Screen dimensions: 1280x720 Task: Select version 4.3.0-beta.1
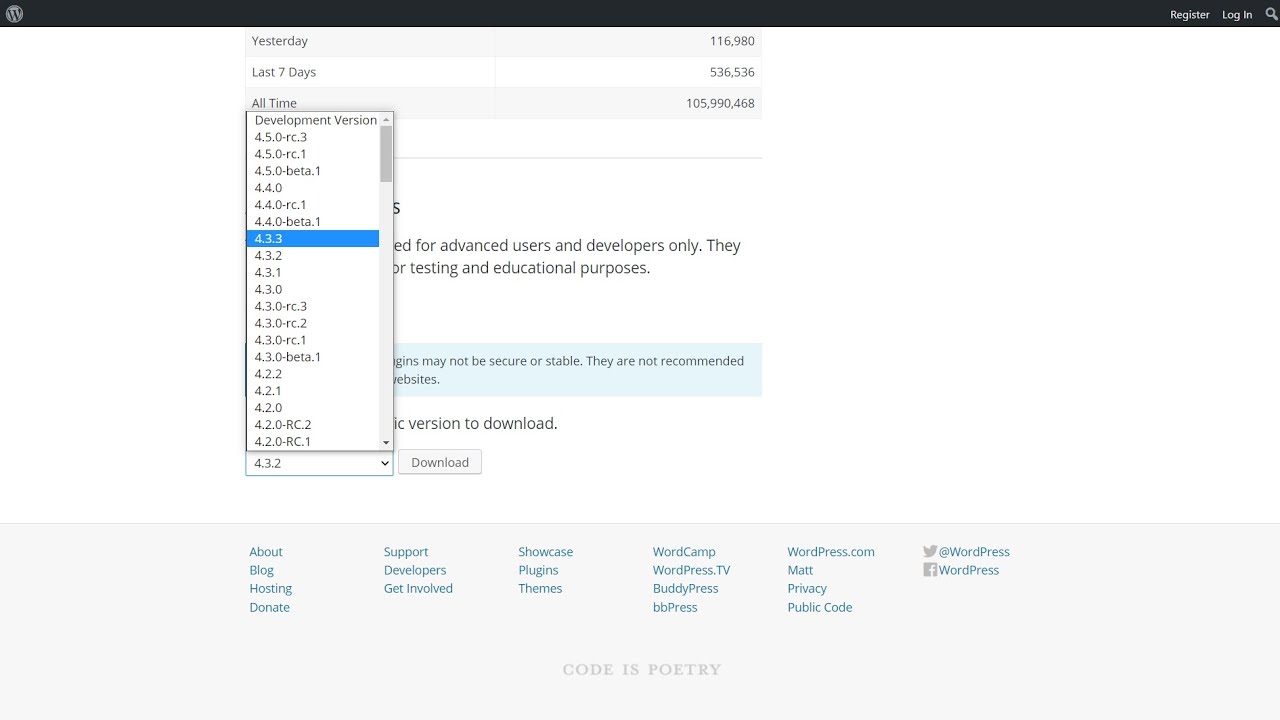(313, 357)
